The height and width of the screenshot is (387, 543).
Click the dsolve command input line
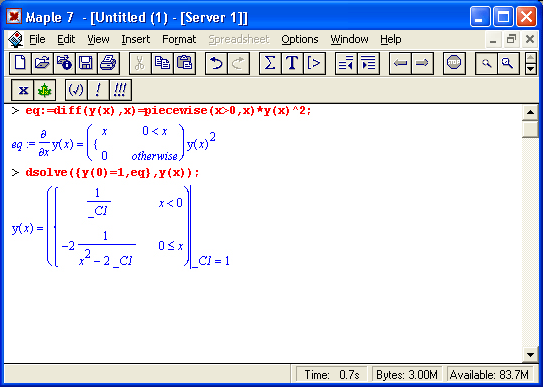(112, 173)
